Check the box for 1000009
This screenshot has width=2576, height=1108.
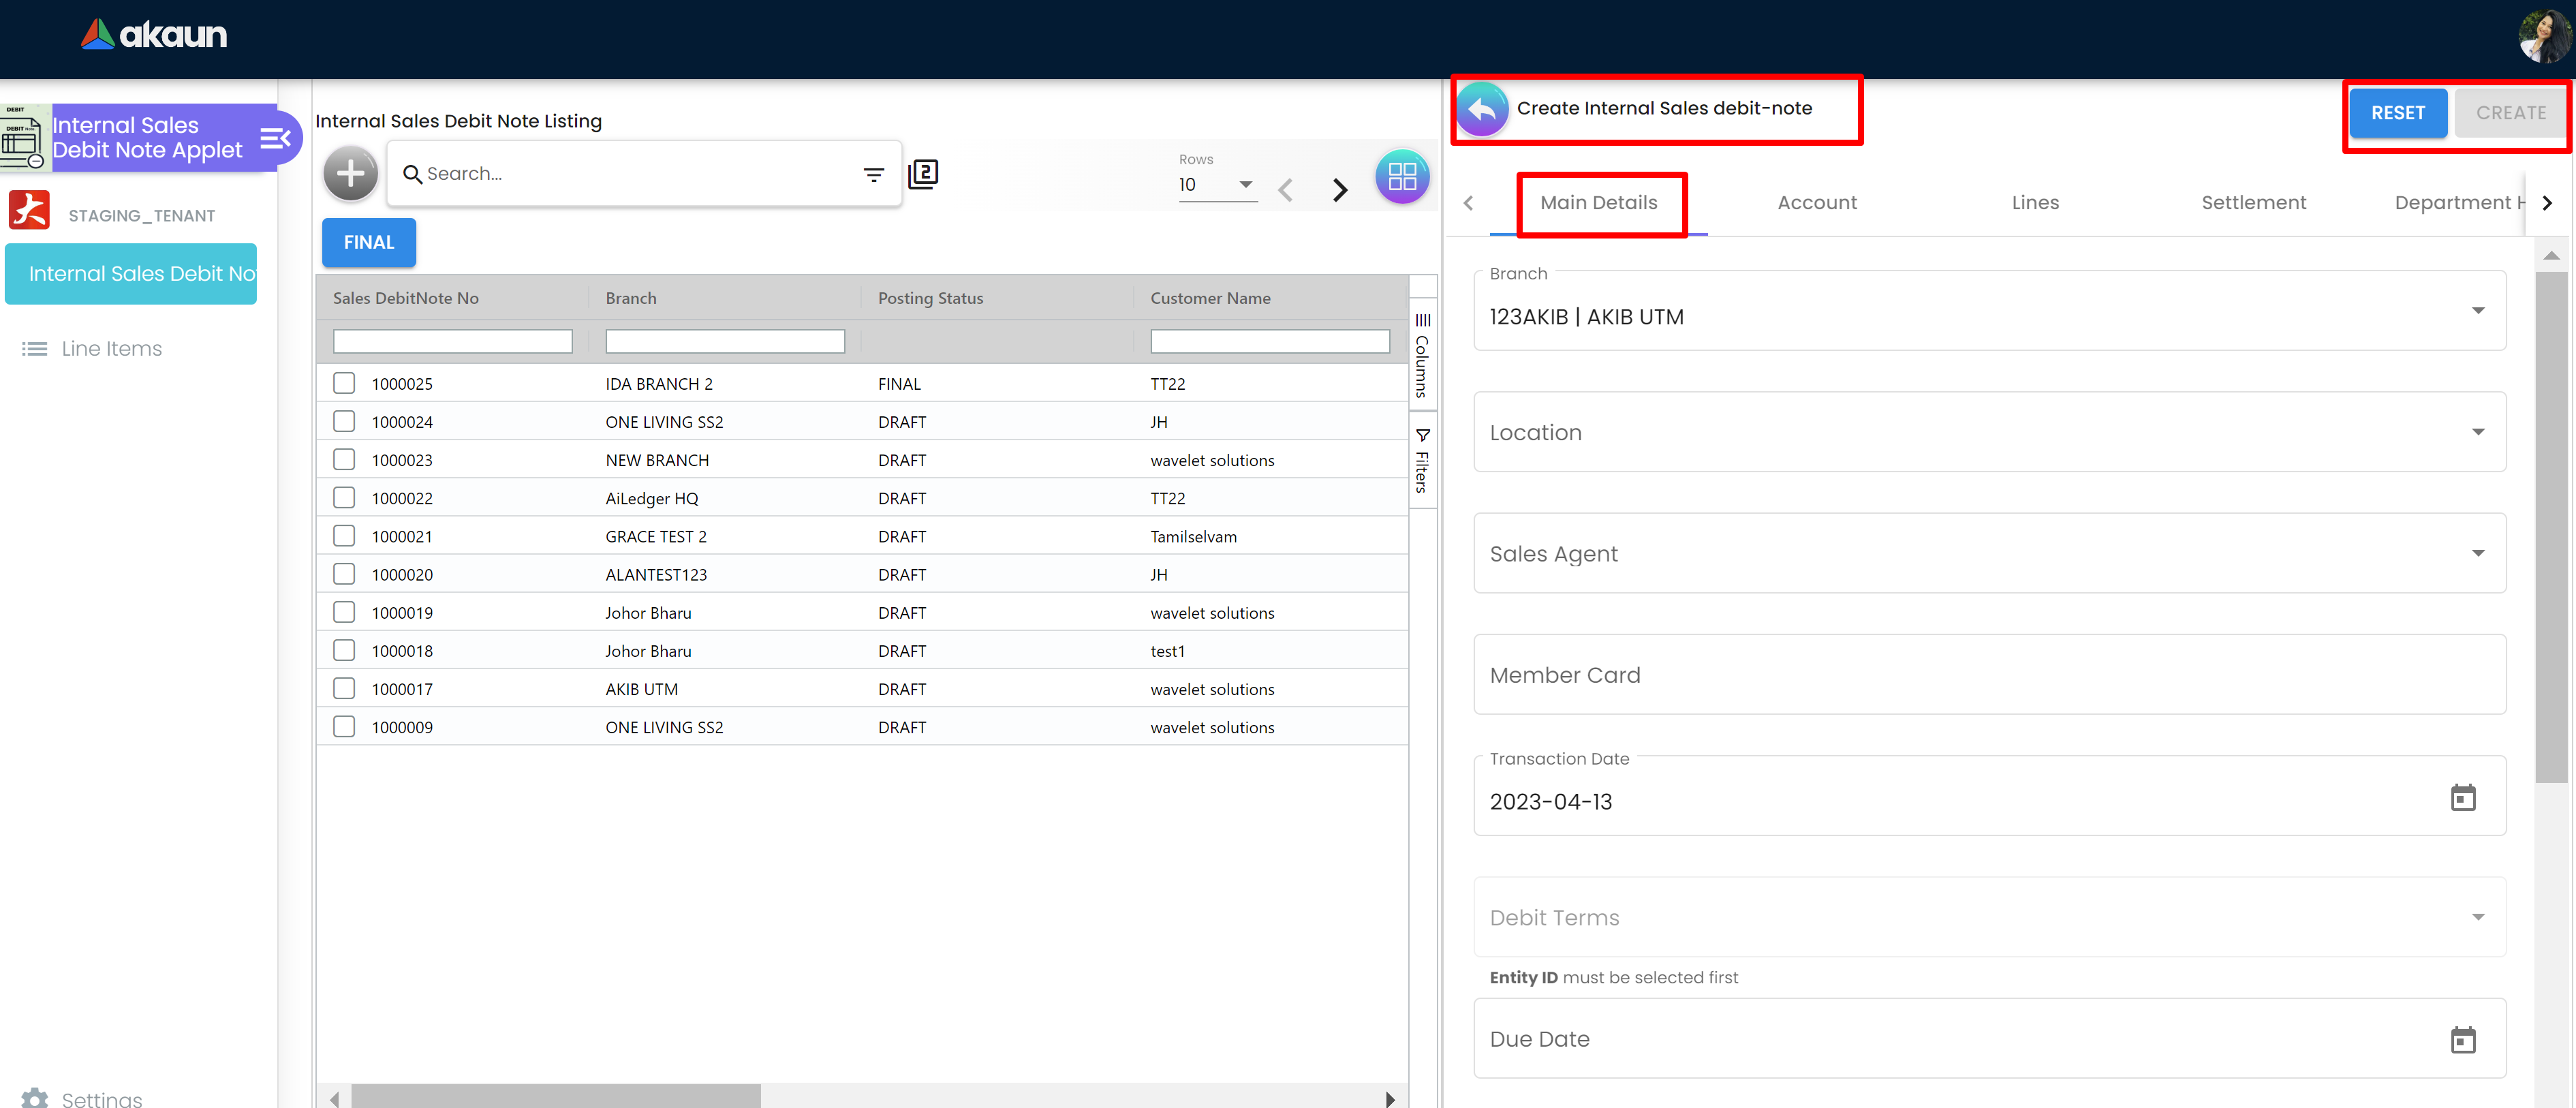pyautogui.click(x=344, y=727)
